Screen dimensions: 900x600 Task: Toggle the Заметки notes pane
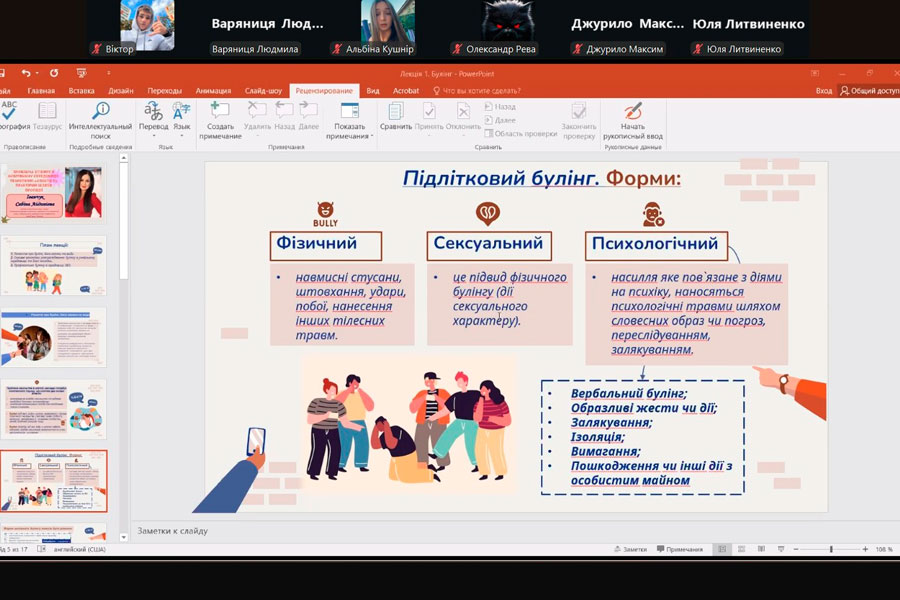pos(629,549)
